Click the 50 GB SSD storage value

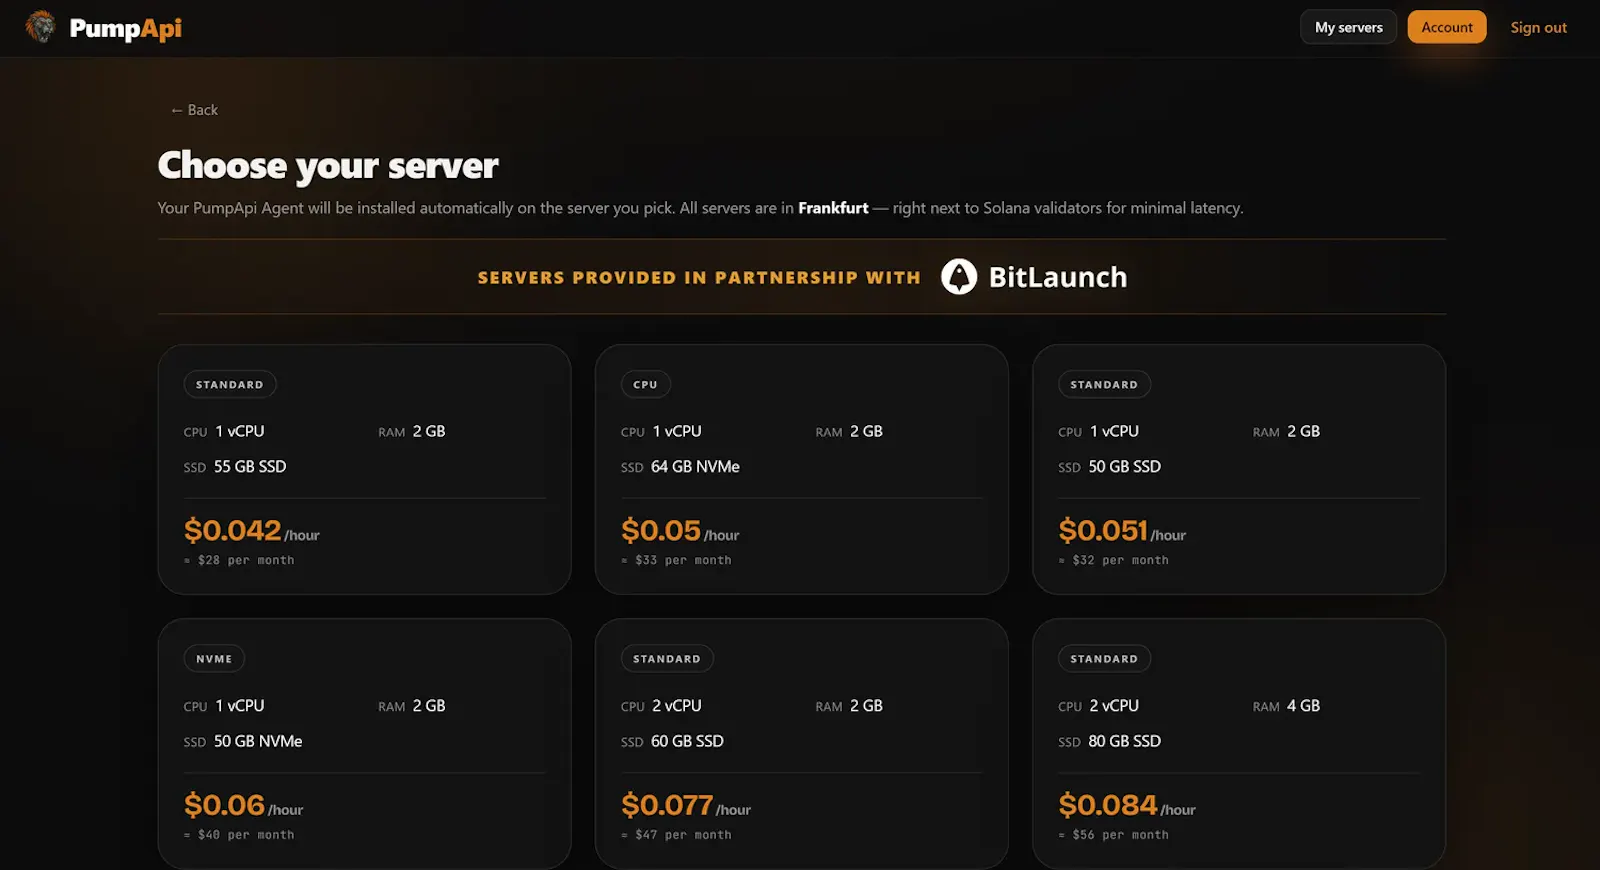click(1124, 467)
